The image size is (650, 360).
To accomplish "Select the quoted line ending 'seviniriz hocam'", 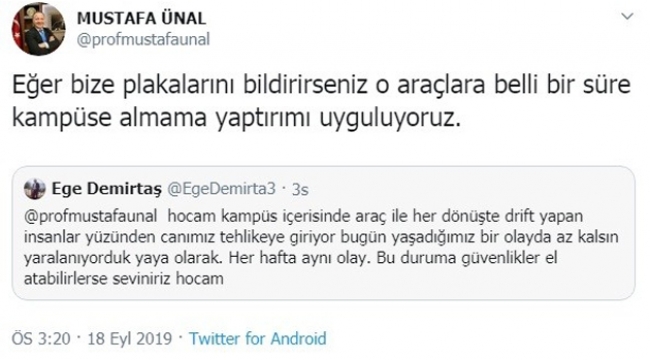I will tap(124, 278).
